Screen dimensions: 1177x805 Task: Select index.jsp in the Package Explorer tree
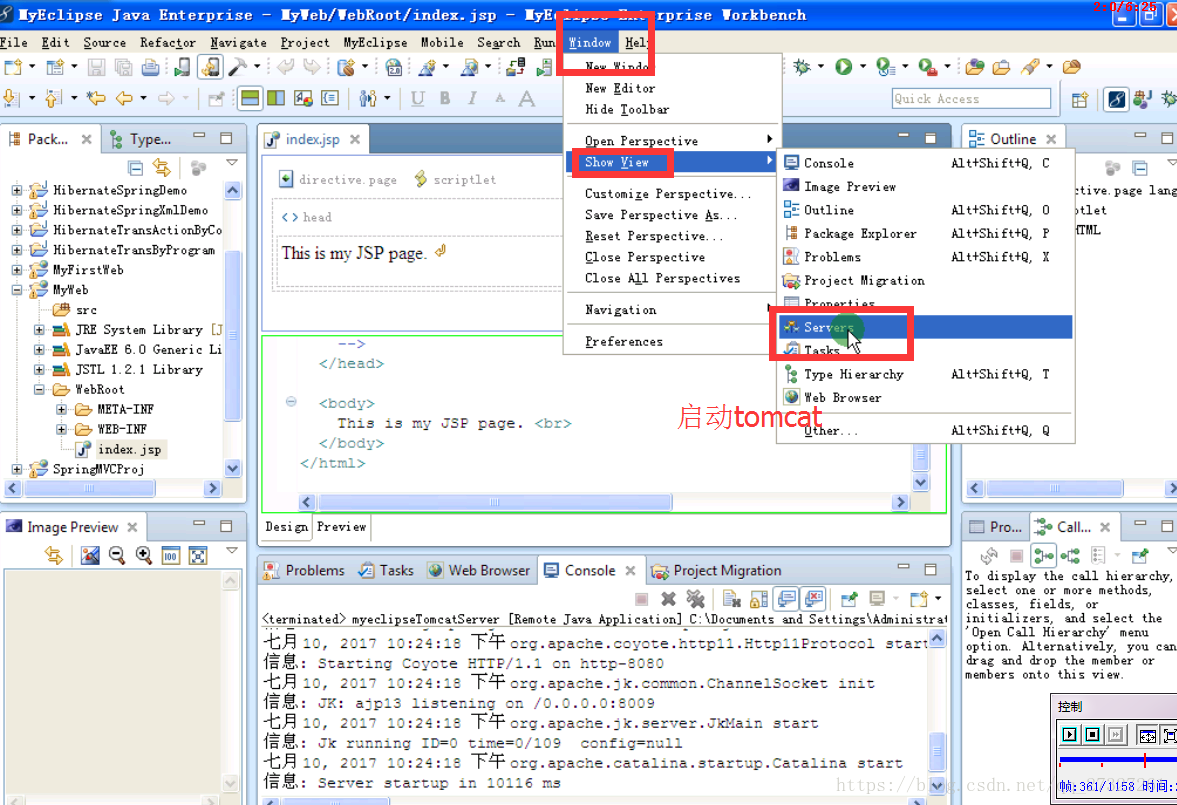129,450
